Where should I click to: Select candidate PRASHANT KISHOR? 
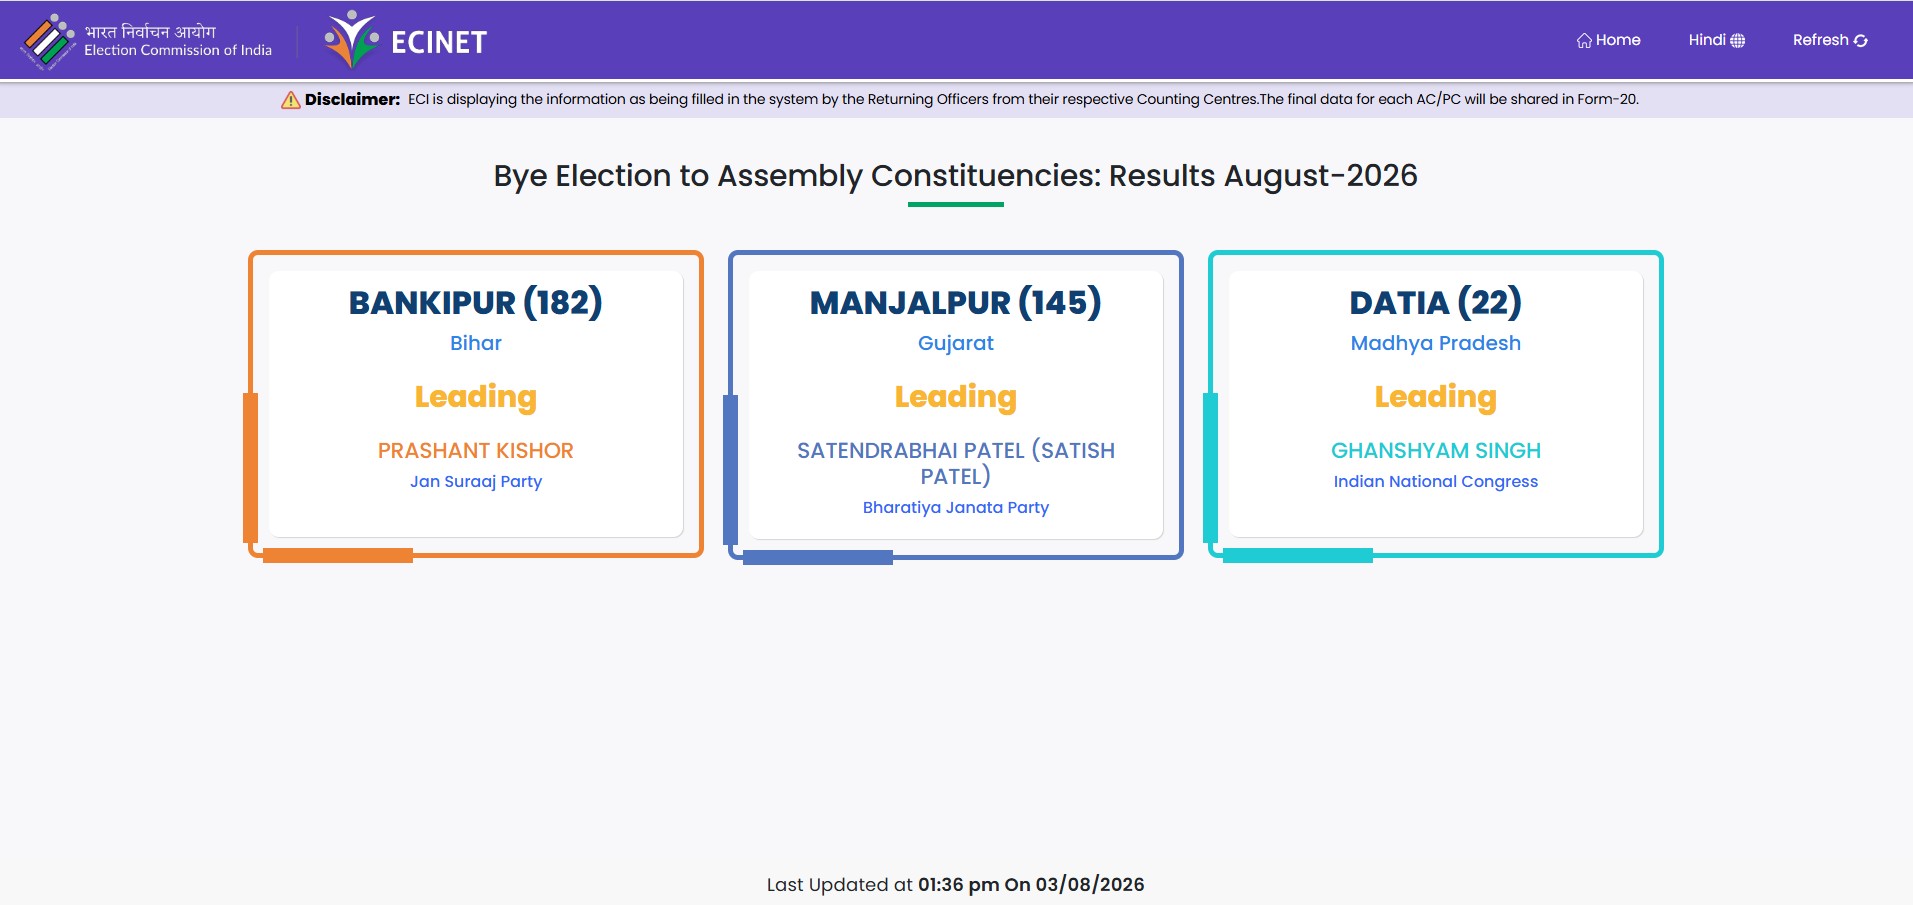(476, 451)
